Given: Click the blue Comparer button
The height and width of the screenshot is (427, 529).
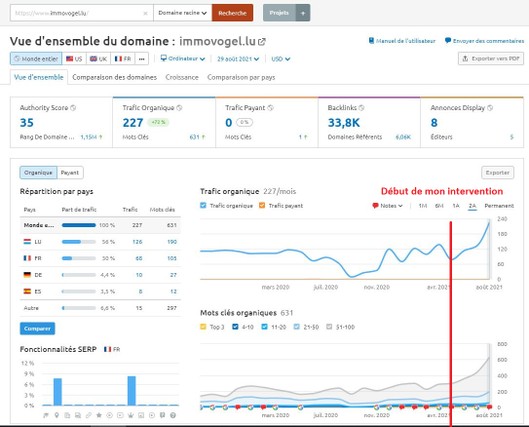Looking at the screenshot, I should 37,329.
